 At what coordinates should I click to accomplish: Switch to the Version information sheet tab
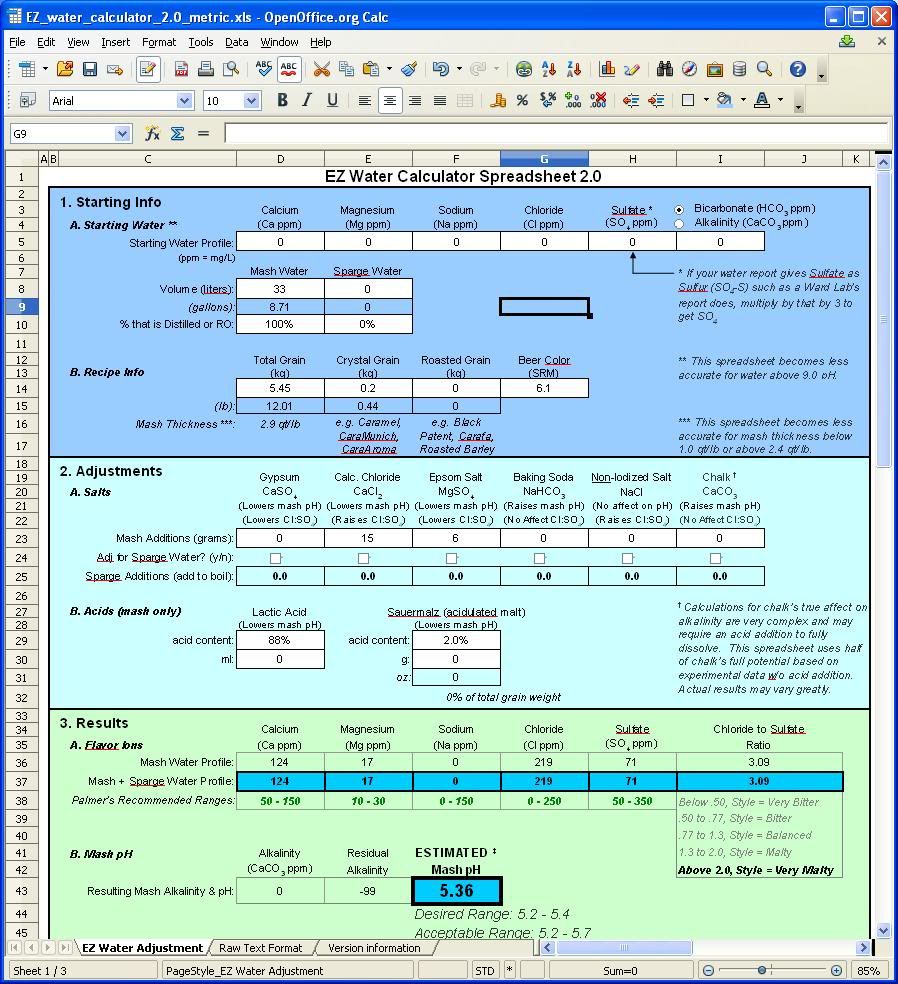click(x=374, y=948)
